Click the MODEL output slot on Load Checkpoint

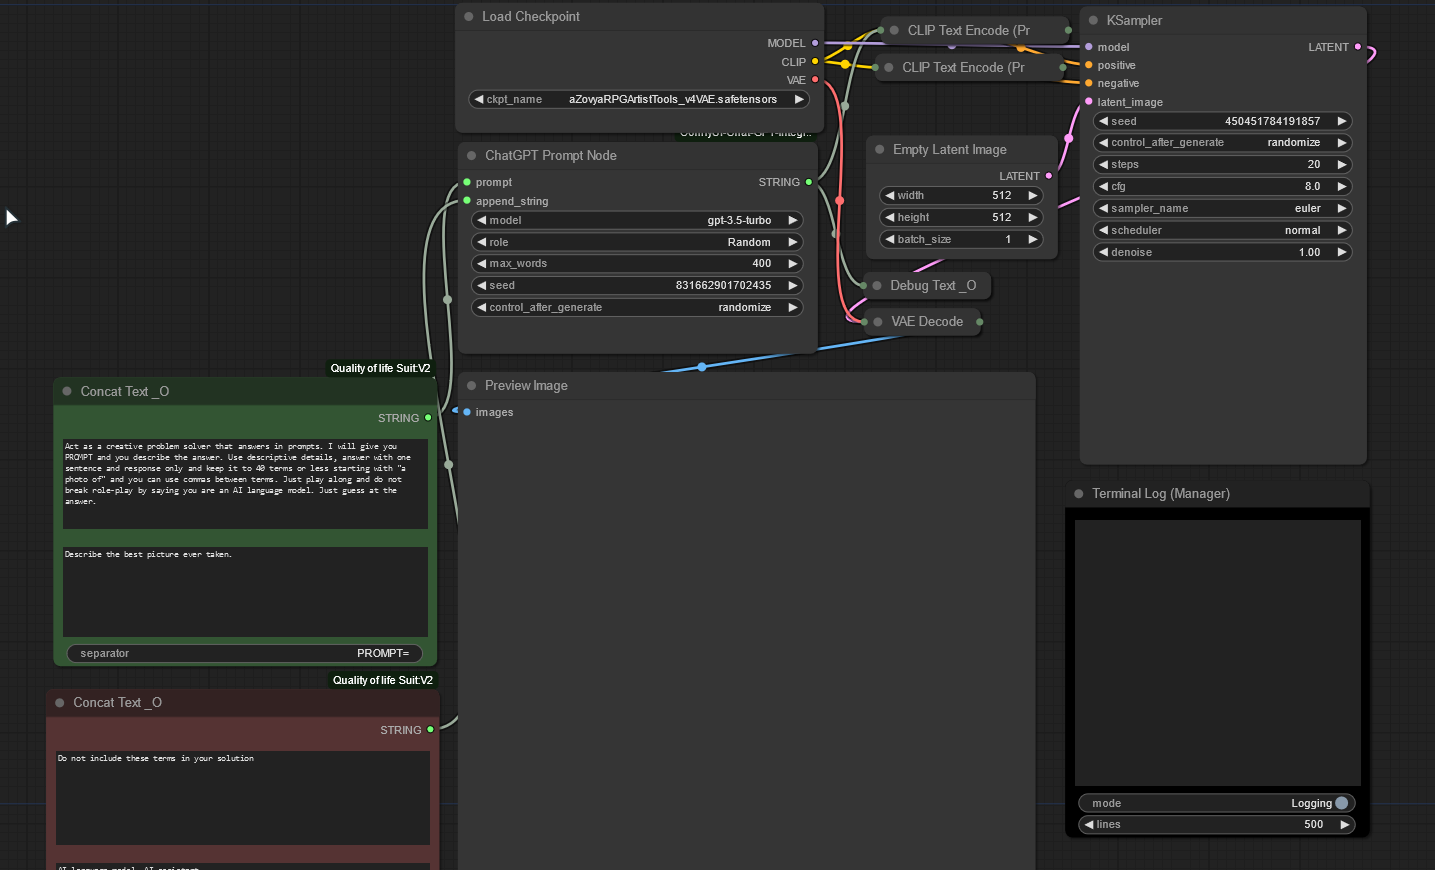815,43
